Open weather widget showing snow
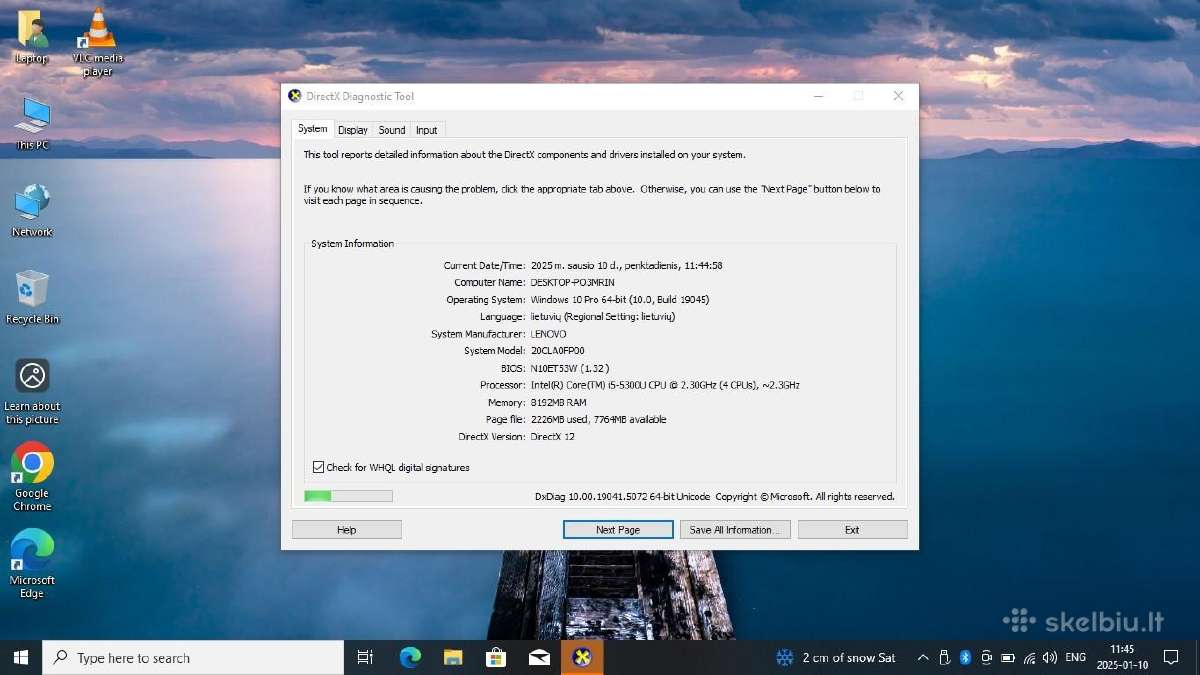1200x675 pixels. point(836,657)
